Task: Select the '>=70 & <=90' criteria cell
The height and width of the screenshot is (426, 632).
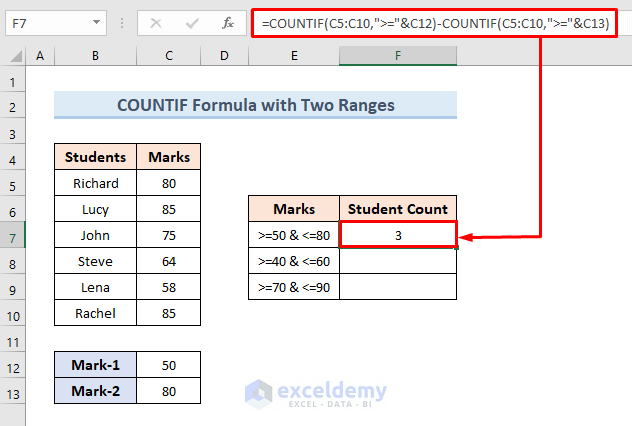Action: click(x=294, y=287)
